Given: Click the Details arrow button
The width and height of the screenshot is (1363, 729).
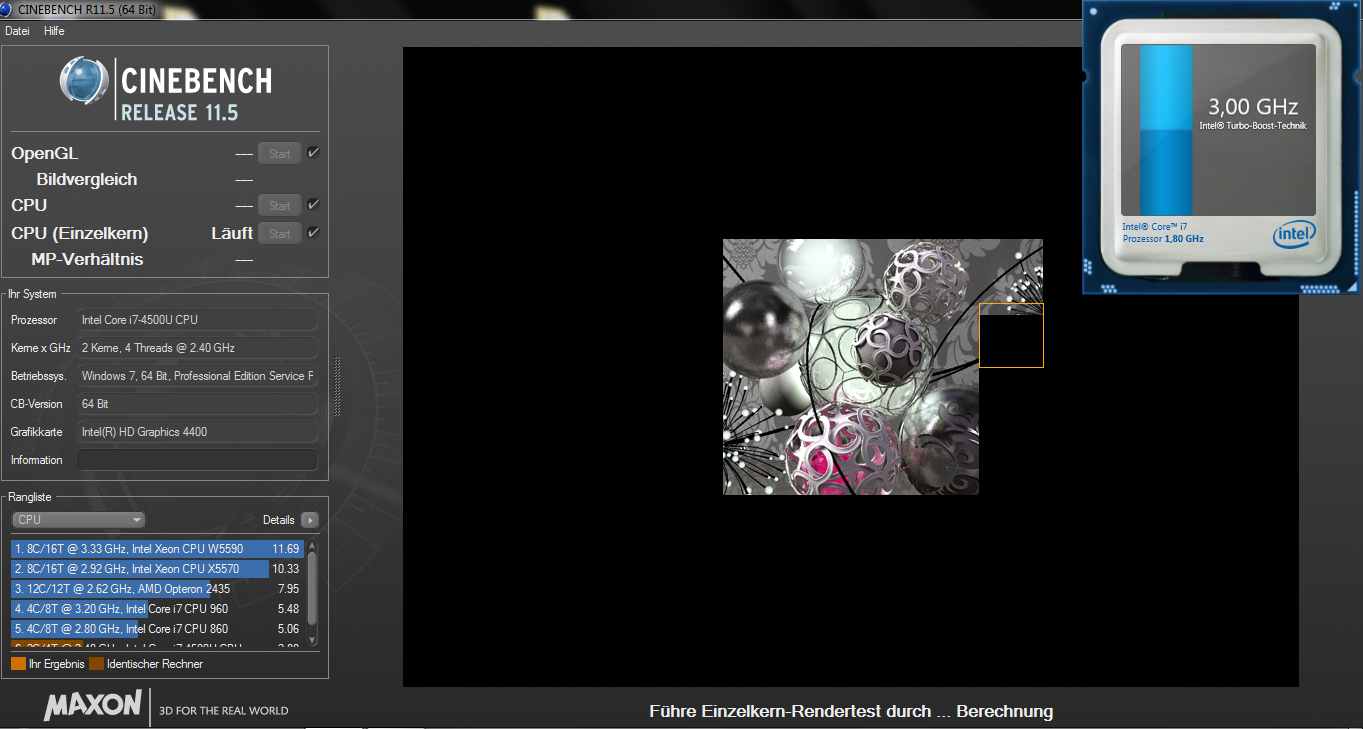Looking at the screenshot, I should click(310, 520).
